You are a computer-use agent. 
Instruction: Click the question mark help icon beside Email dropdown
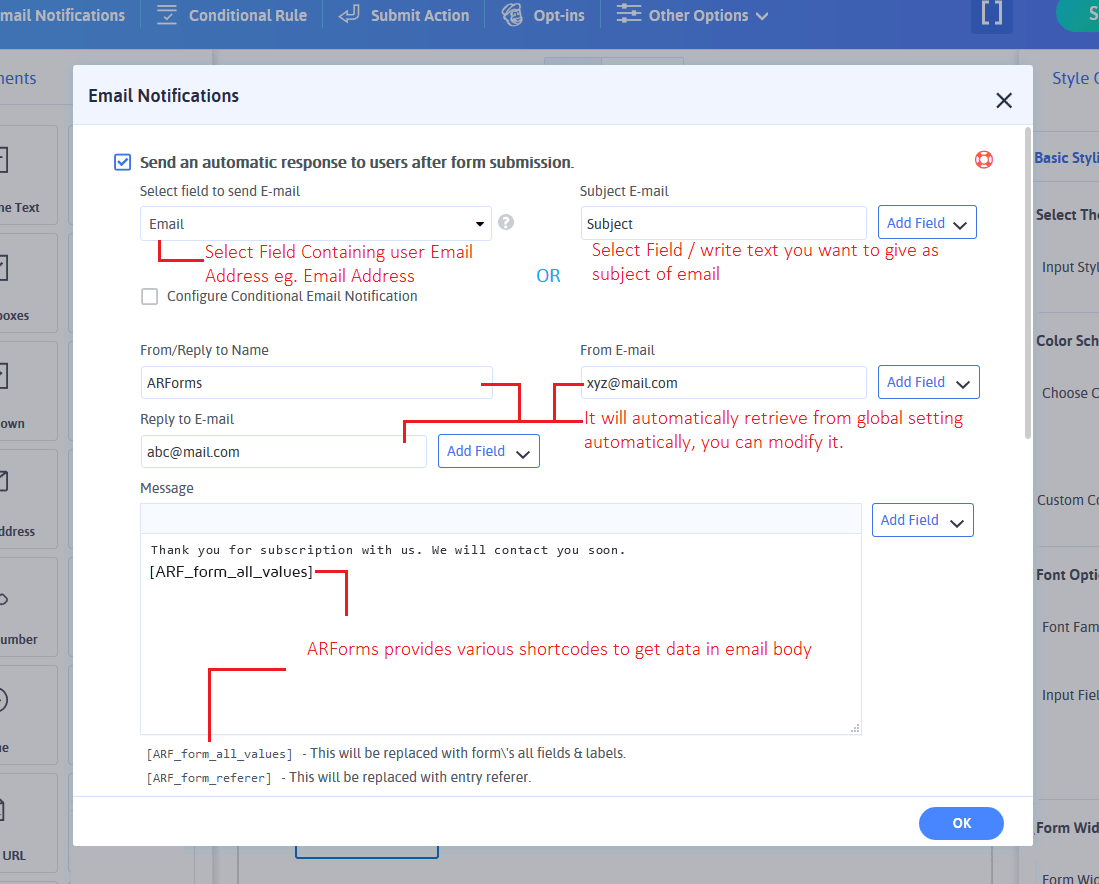(506, 223)
